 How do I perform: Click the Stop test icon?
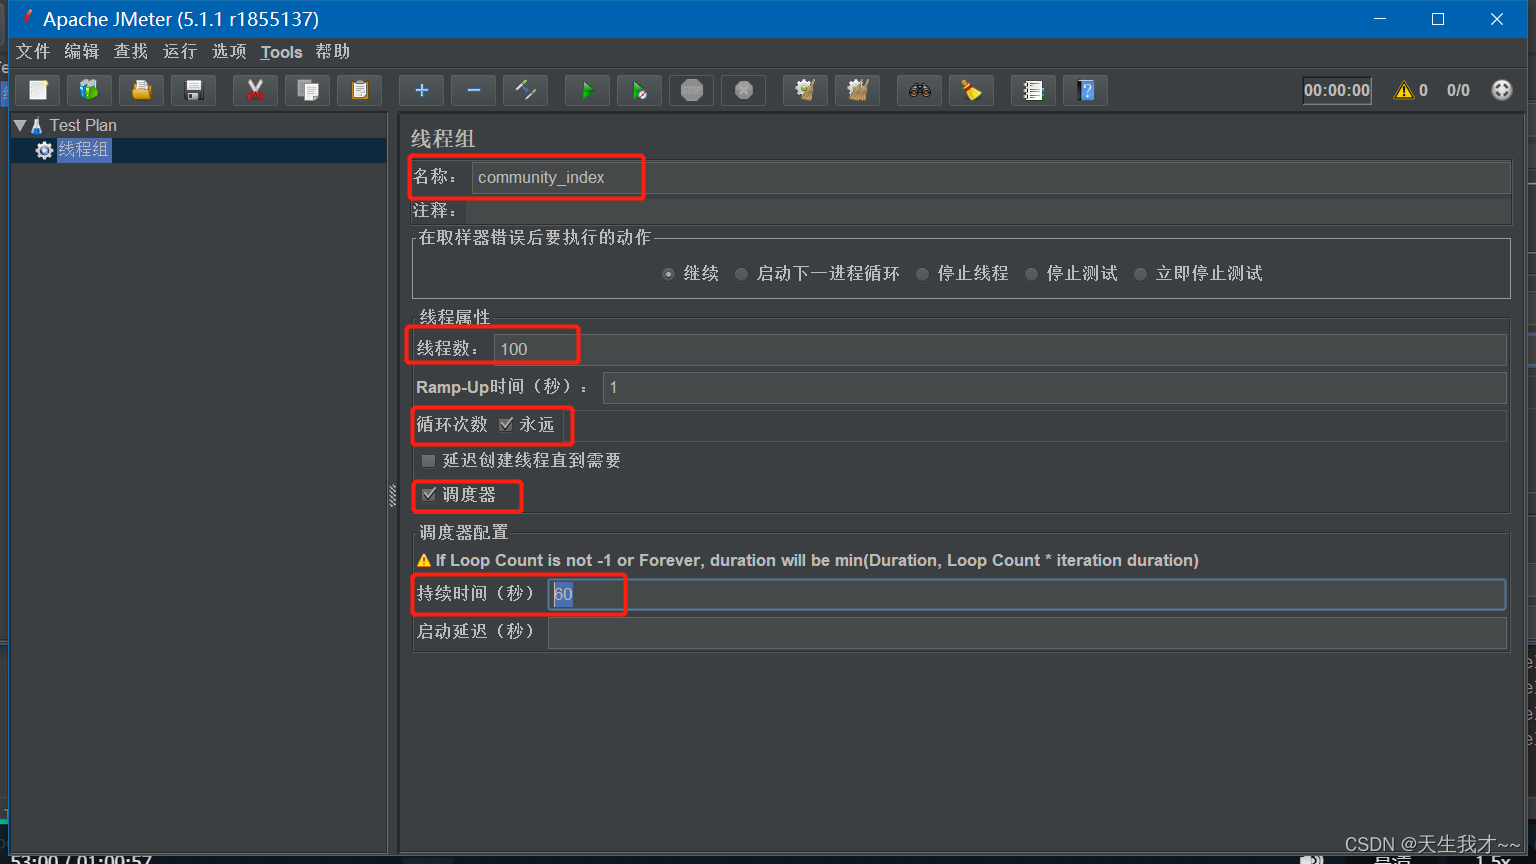point(692,90)
